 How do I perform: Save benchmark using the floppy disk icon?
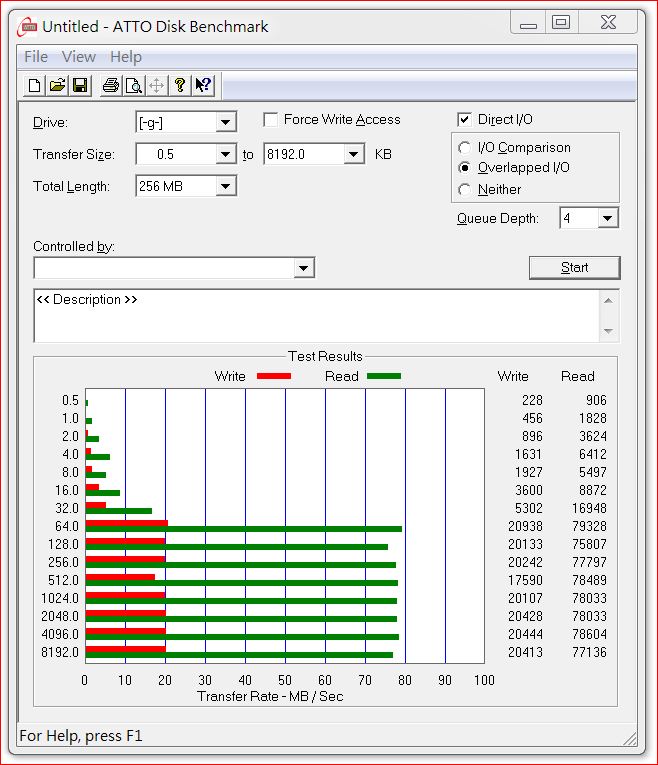click(80, 86)
